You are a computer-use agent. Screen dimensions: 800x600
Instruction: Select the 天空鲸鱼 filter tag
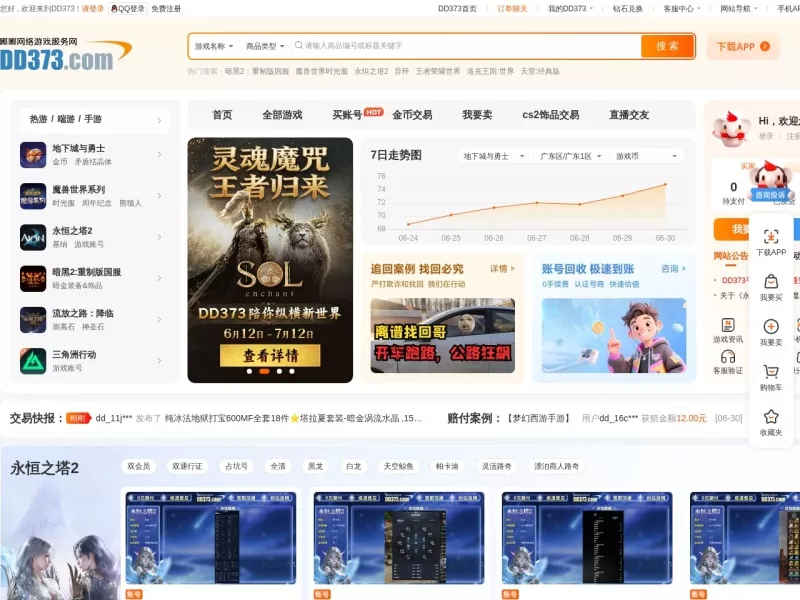(398, 466)
